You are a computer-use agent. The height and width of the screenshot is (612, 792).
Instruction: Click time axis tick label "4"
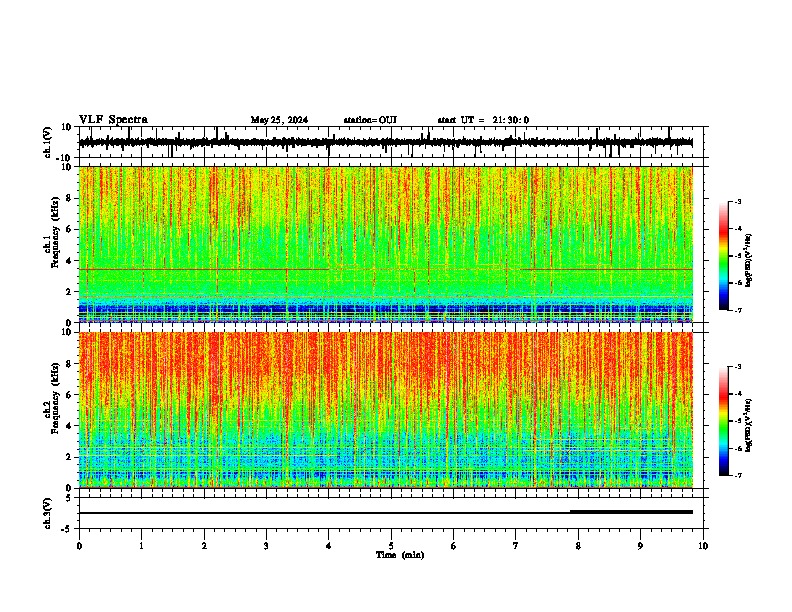click(x=329, y=546)
